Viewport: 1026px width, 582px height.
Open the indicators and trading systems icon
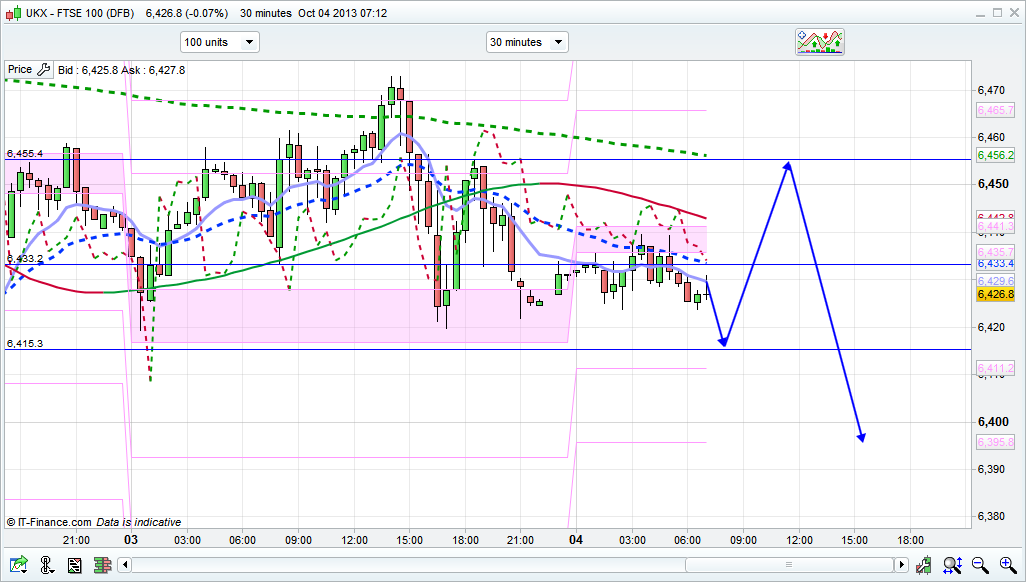(x=820, y=41)
